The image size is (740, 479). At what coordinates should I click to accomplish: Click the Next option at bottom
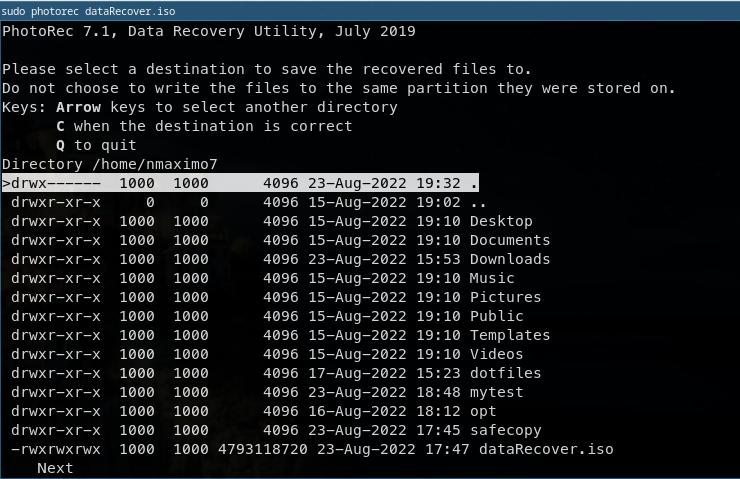[x=55, y=468]
